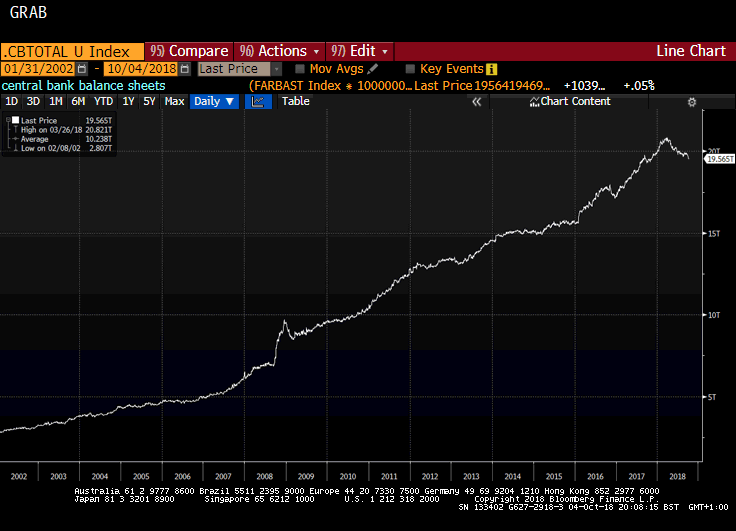Click the FARBAST Index formula text

click(331, 86)
